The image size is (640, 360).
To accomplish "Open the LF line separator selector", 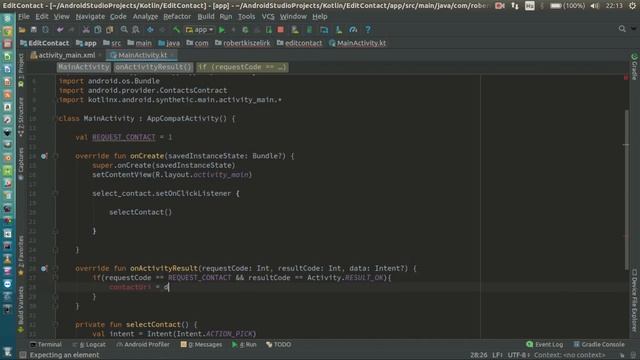I will [x=498, y=355].
